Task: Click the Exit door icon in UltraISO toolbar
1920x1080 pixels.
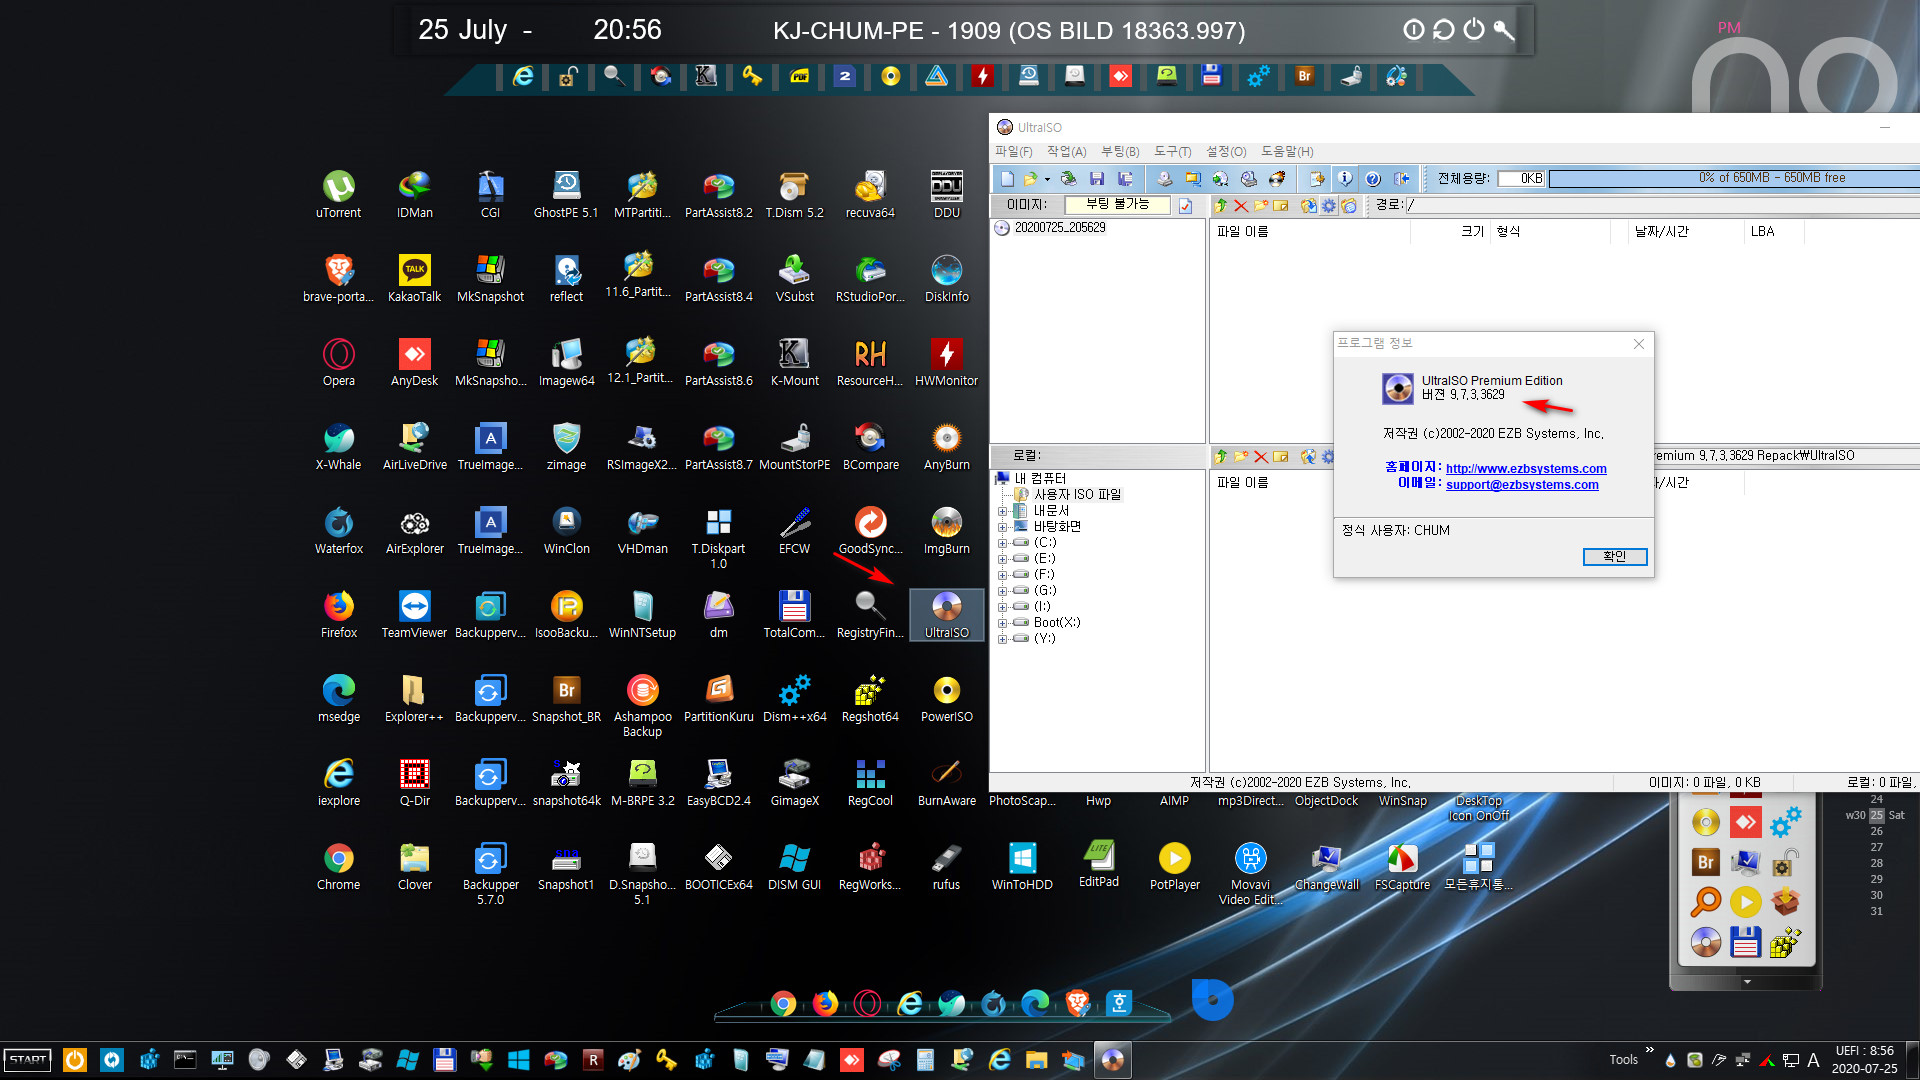Action: tap(1401, 179)
